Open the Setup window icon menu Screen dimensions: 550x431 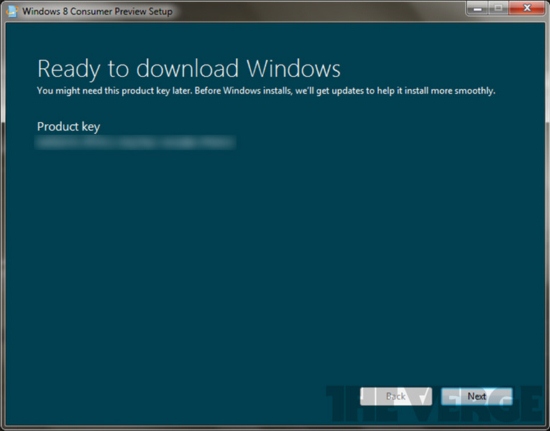pos(12,11)
